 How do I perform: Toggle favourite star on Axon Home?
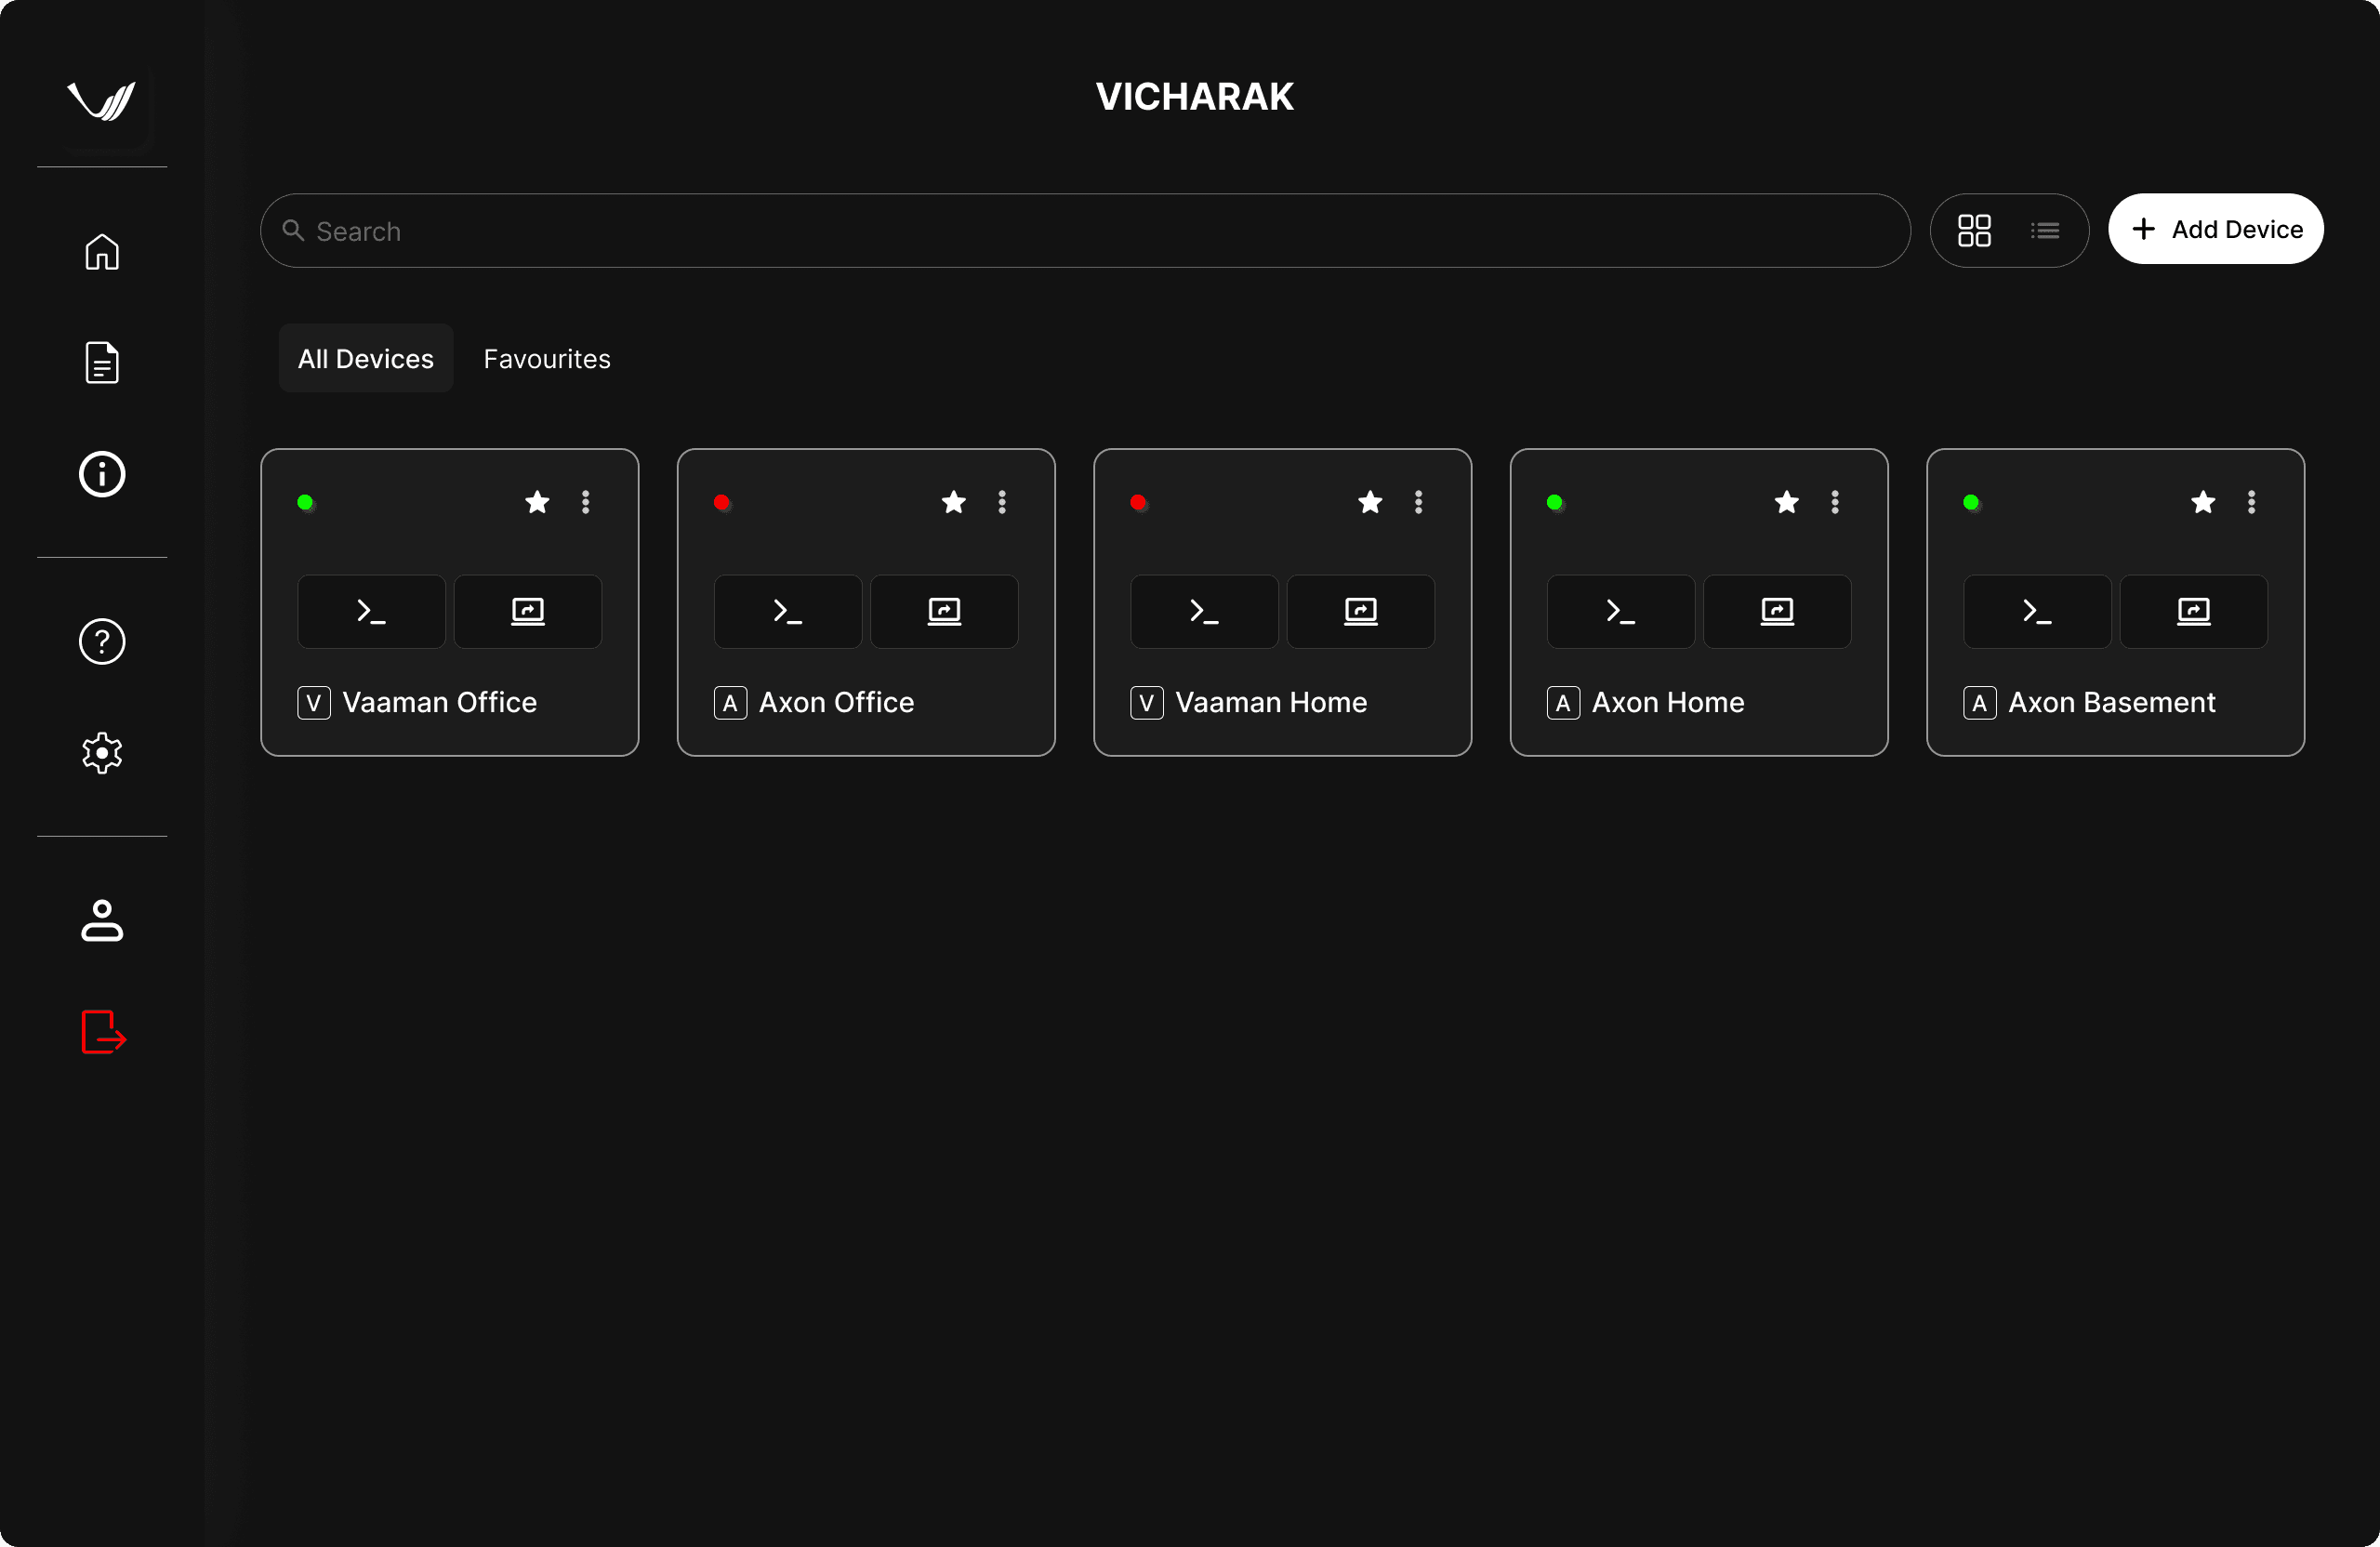(1786, 502)
